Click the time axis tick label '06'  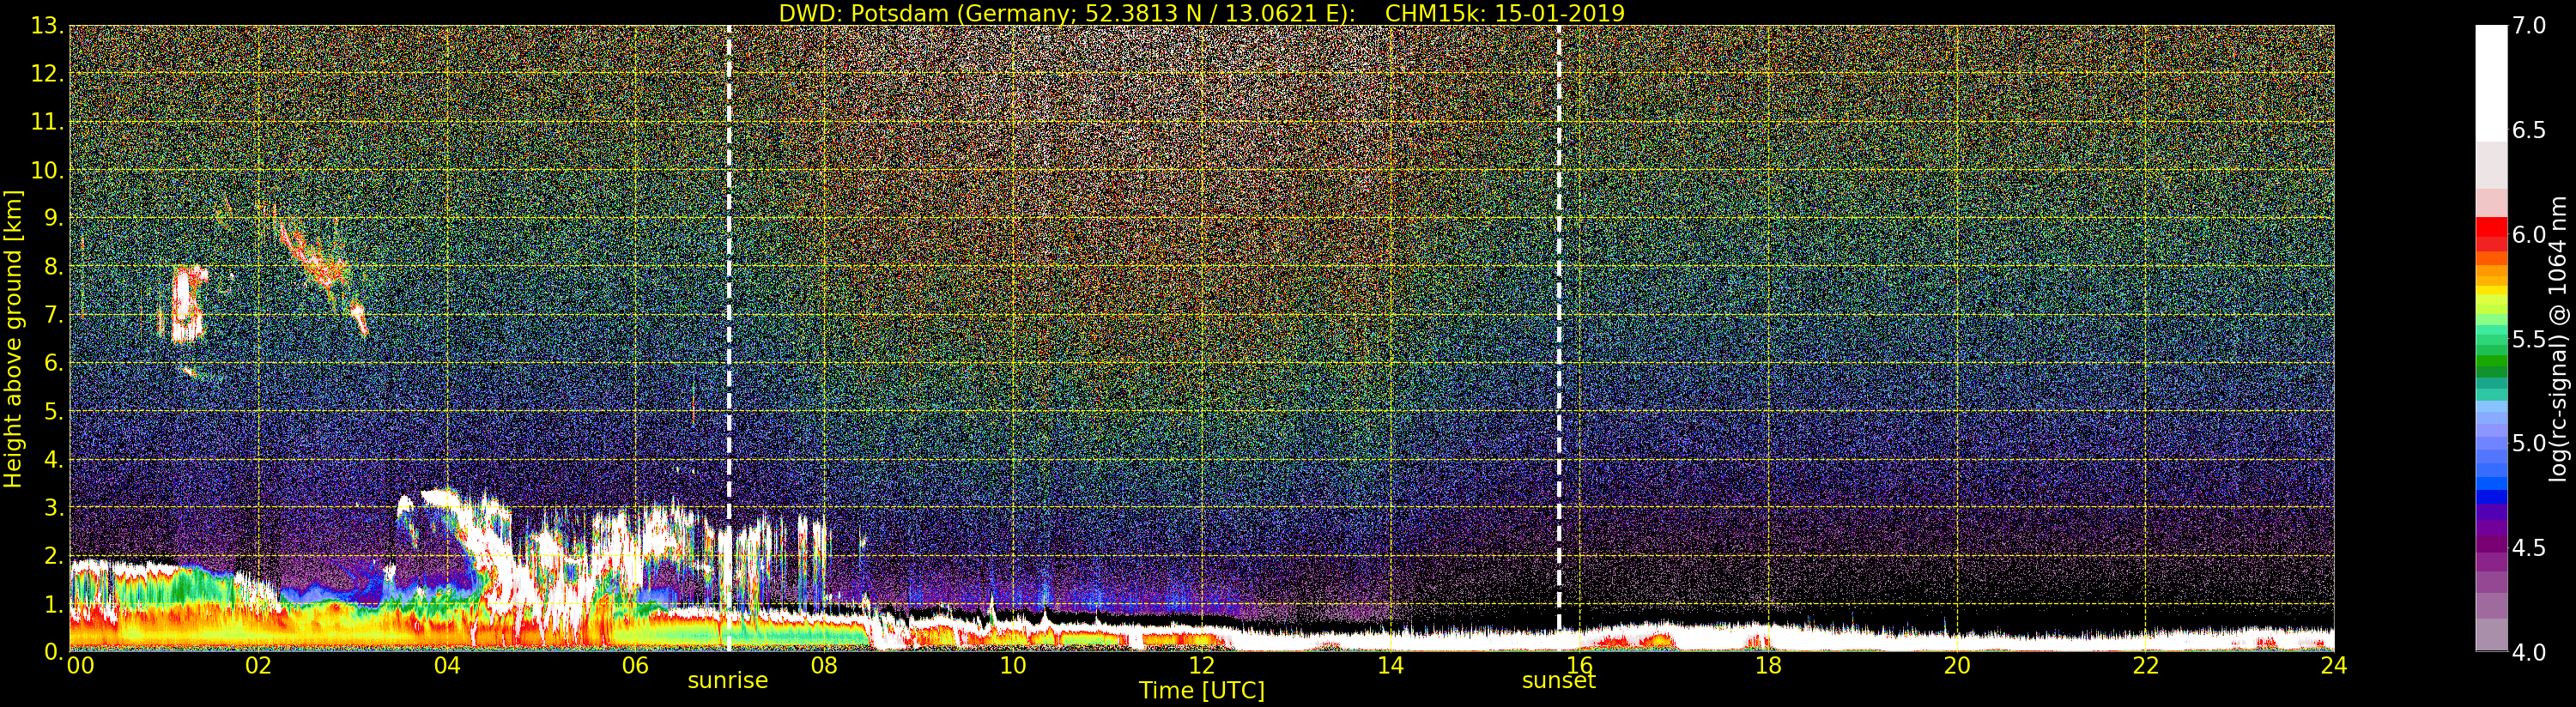pyautogui.click(x=635, y=665)
